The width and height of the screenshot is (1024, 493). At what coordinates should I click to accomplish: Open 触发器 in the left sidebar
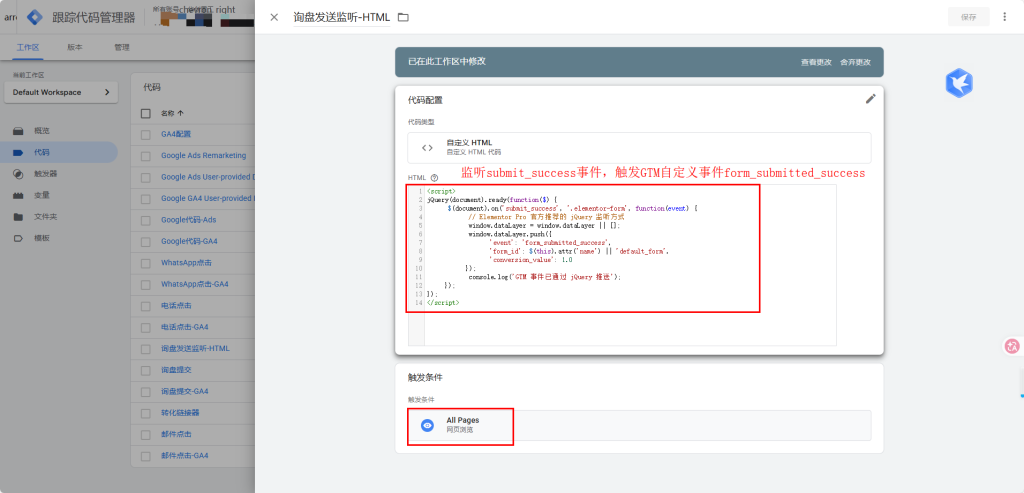[45, 174]
